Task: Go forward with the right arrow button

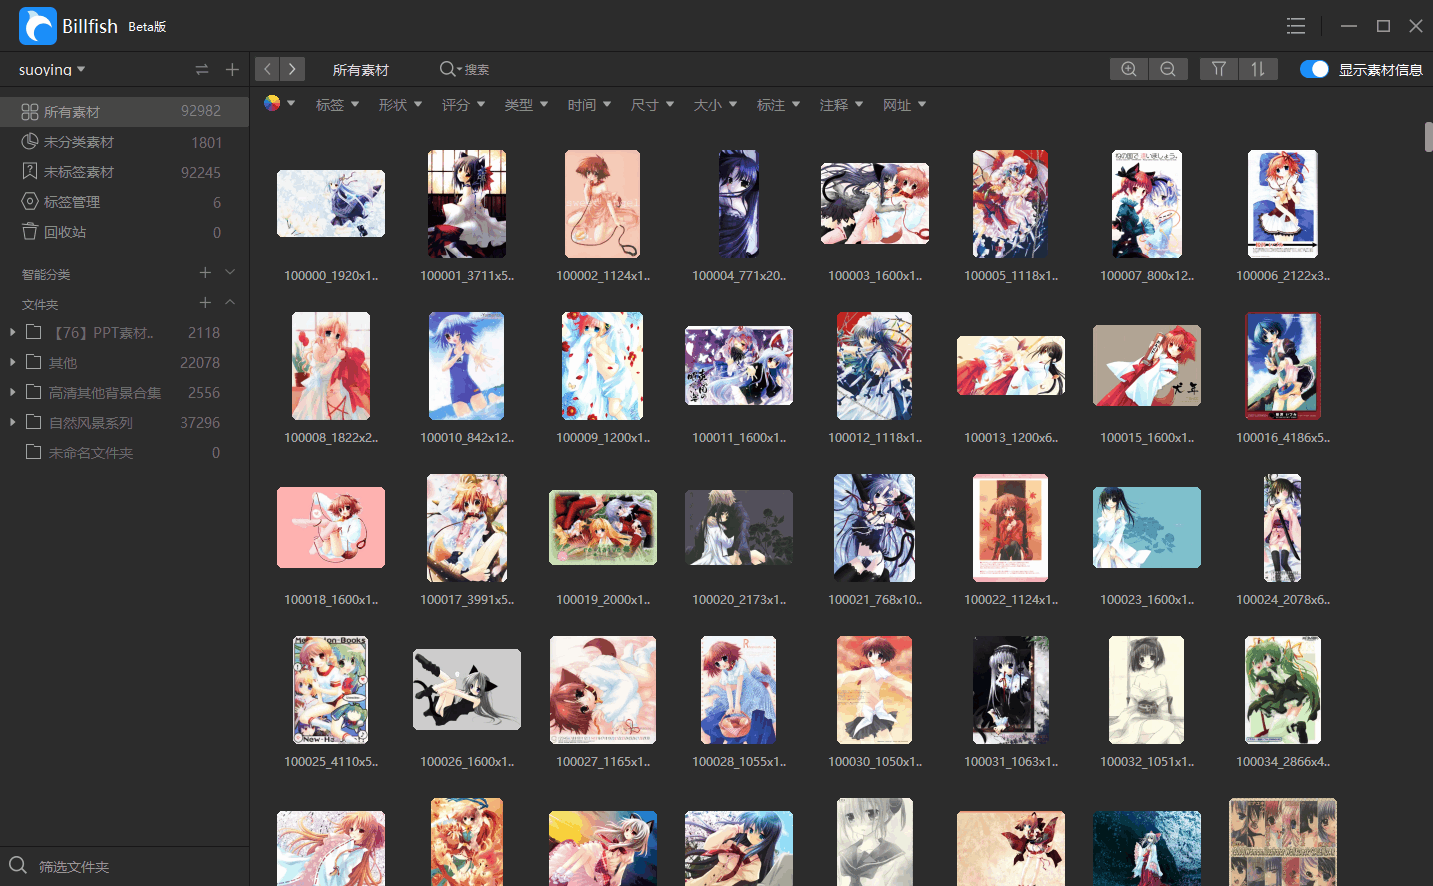Action: tap(292, 69)
